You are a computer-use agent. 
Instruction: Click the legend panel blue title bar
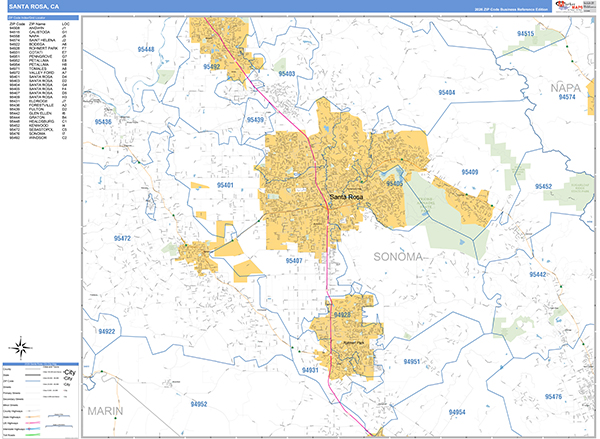pos(41,364)
